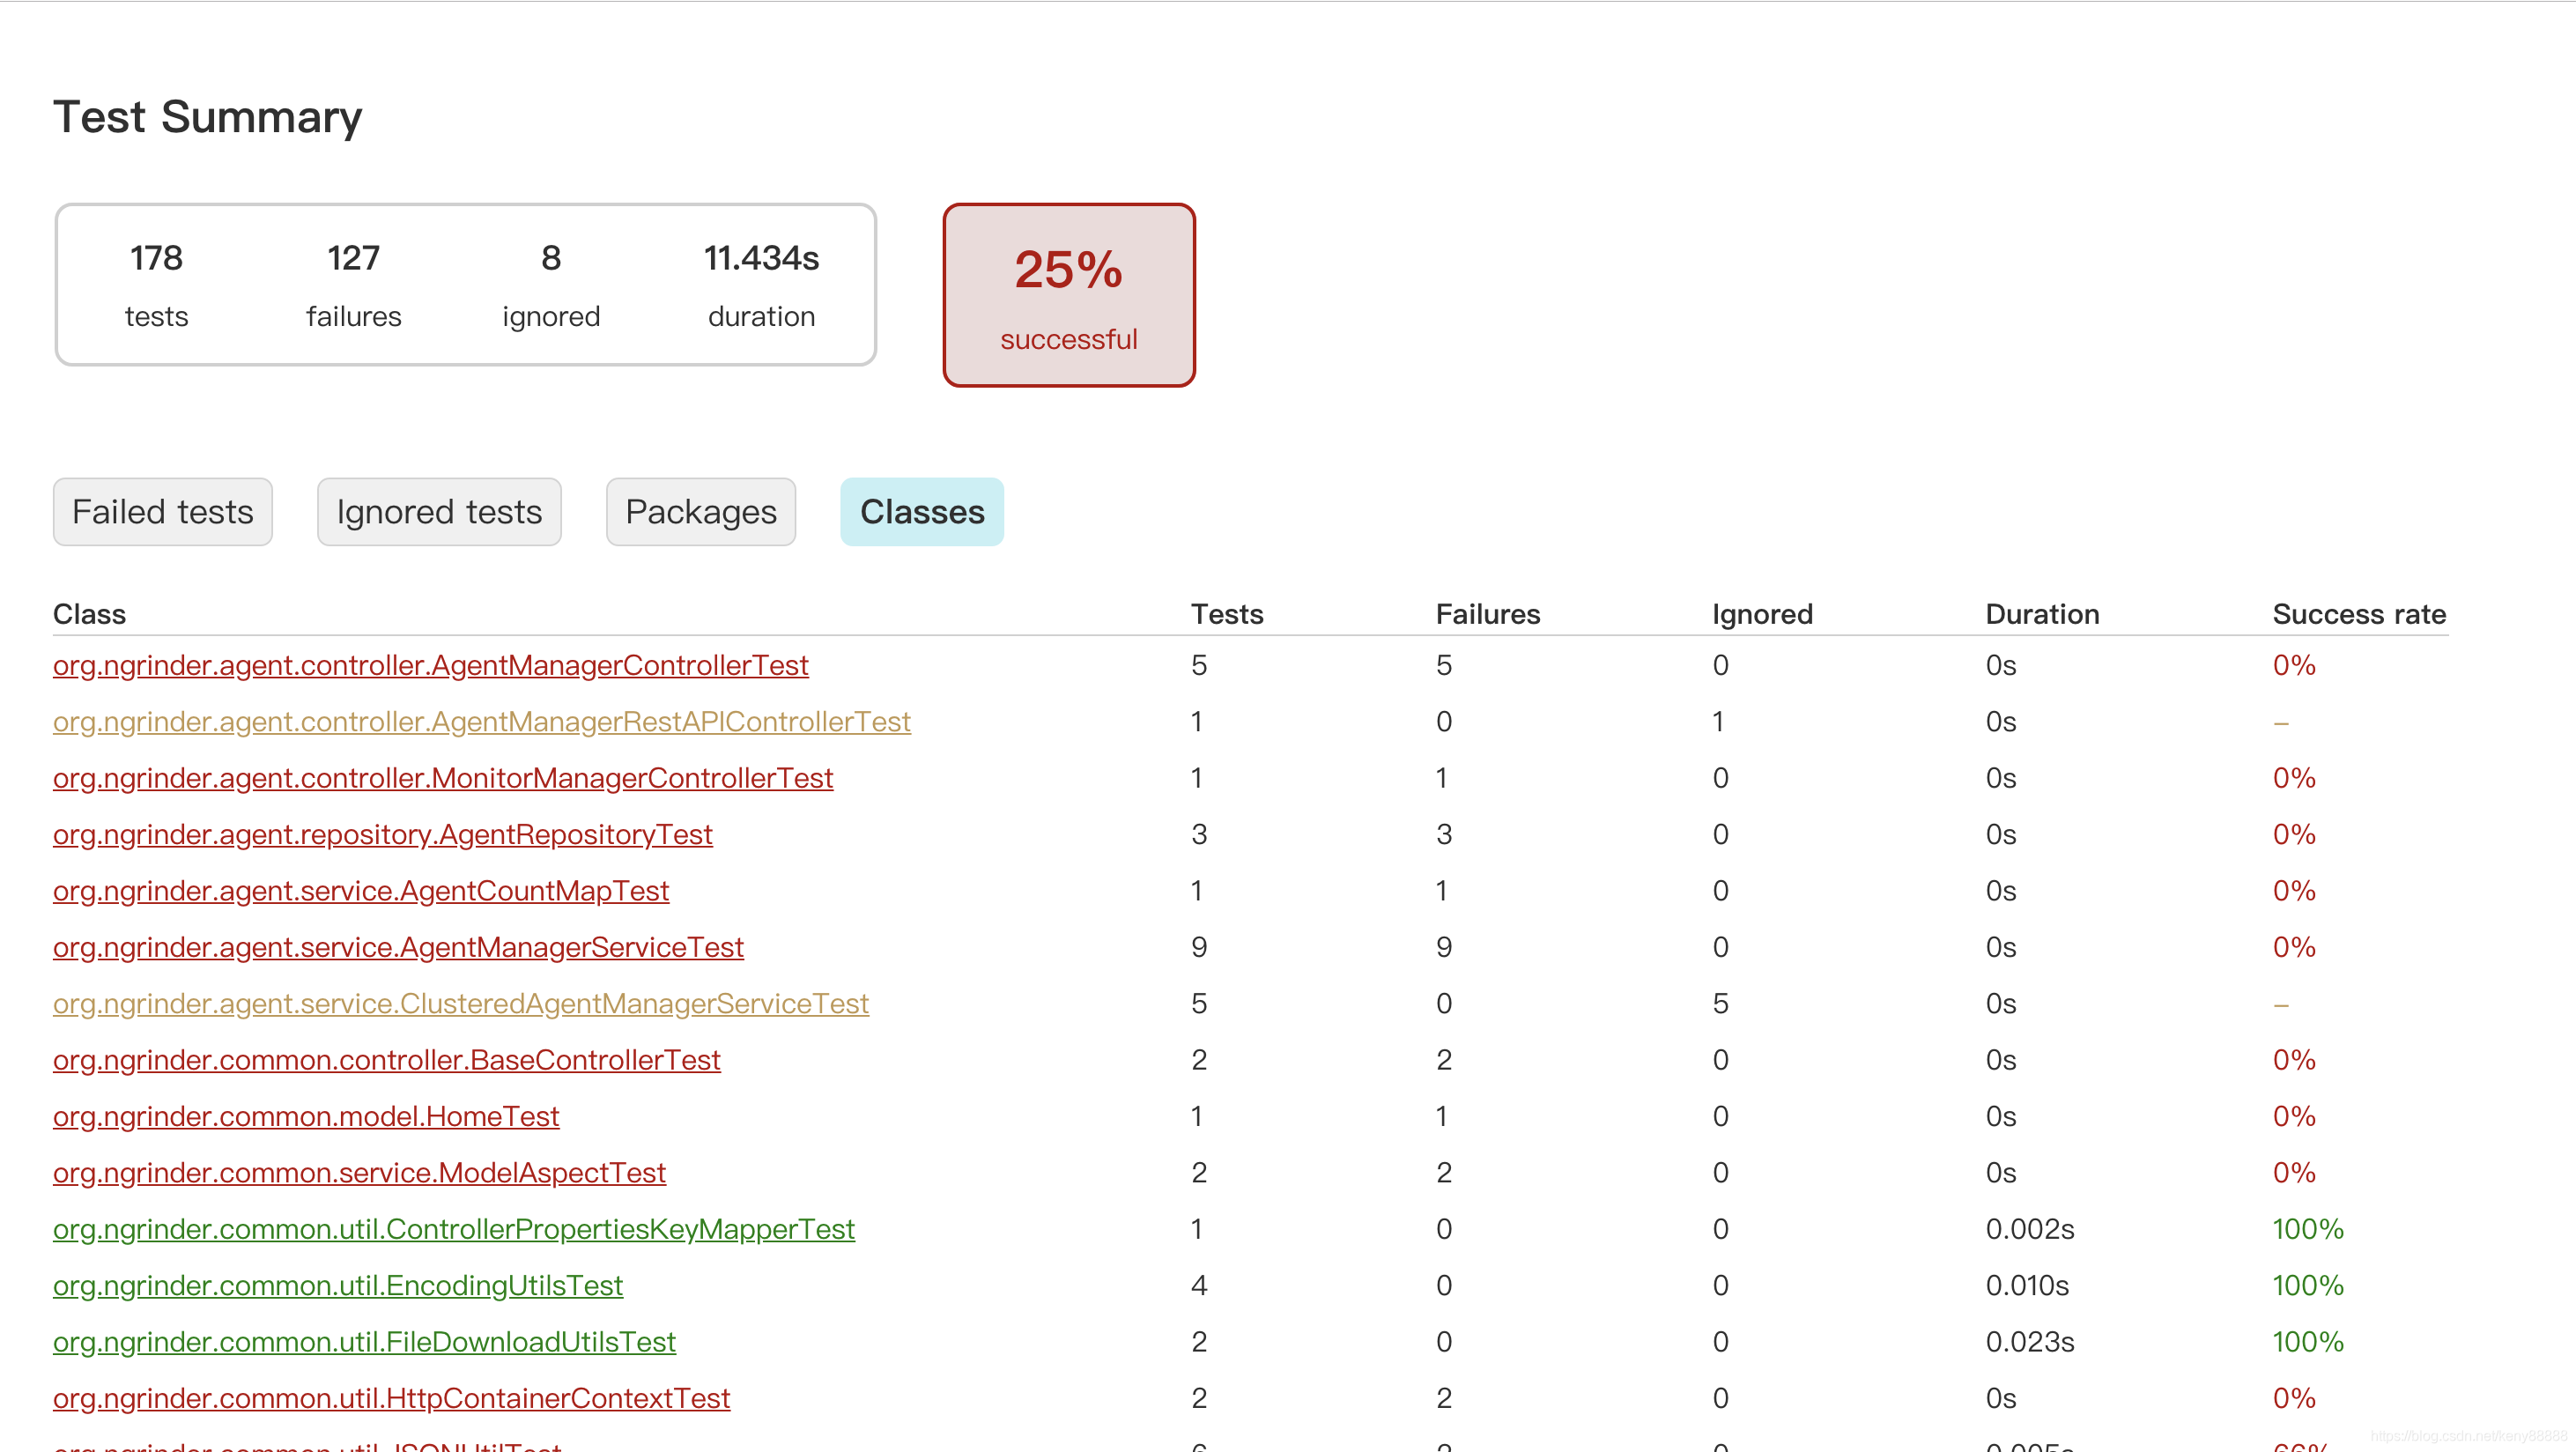Open AgentManagerControllerTest class link
This screenshot has width=2576, height=1452.
[430, 665]
